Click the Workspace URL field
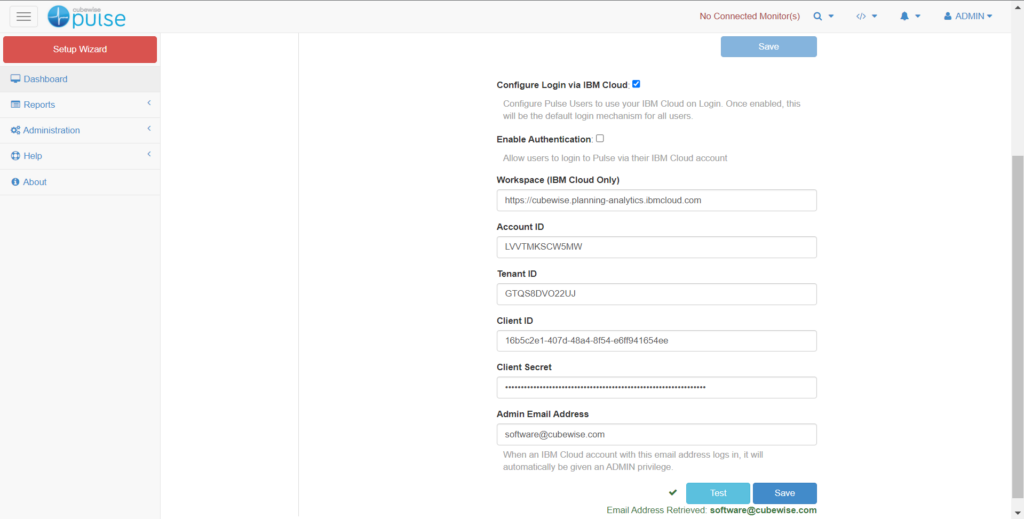This screenshot has width=1024, height=519. click(656, 200)
